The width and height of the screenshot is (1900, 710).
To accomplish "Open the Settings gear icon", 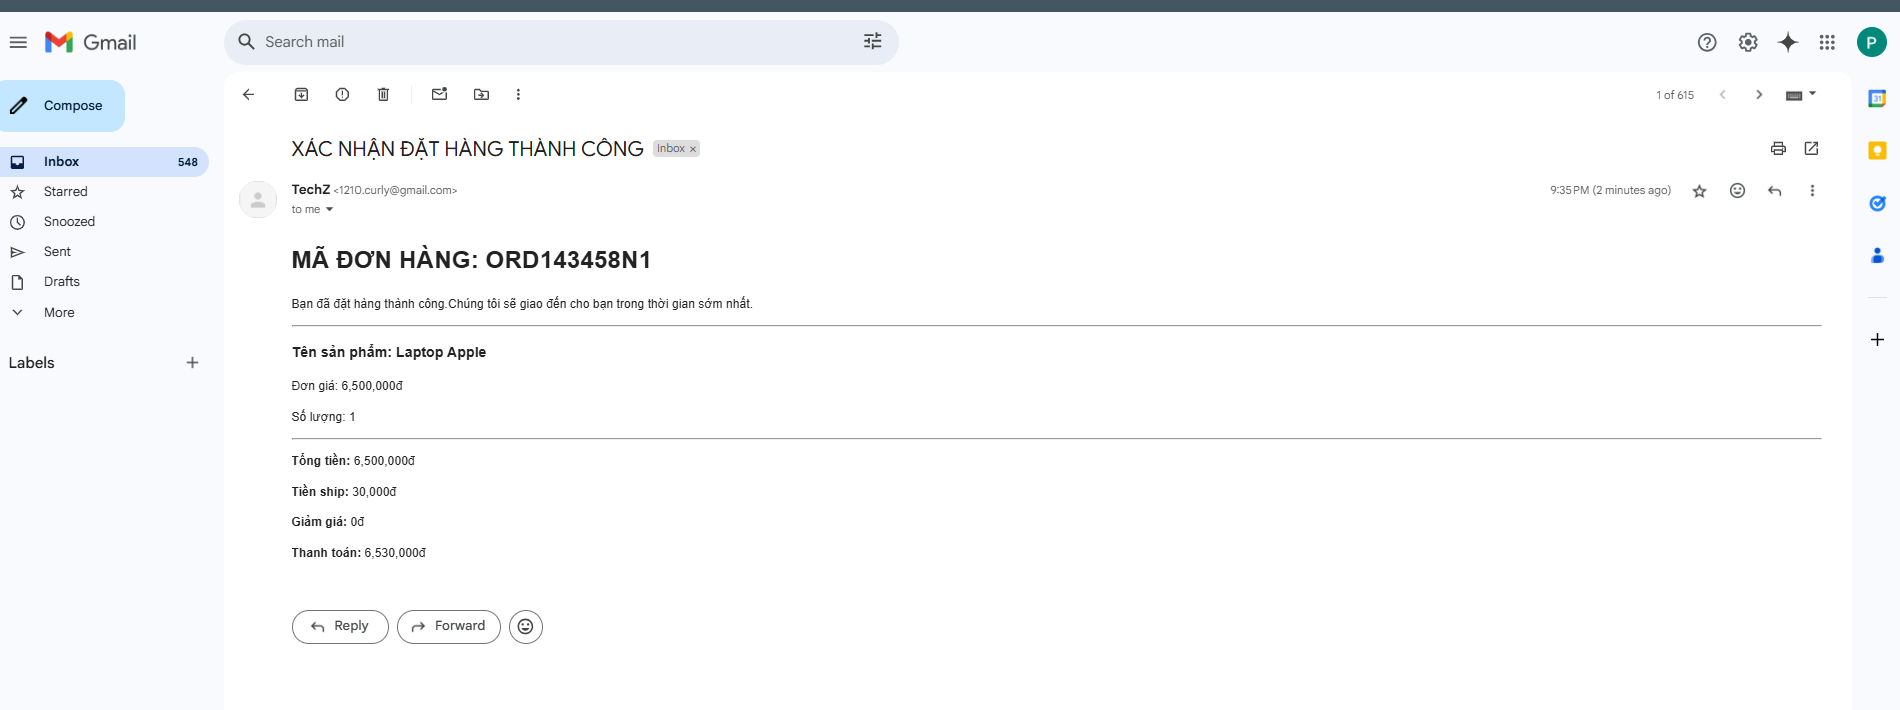I will point(1748,42).
